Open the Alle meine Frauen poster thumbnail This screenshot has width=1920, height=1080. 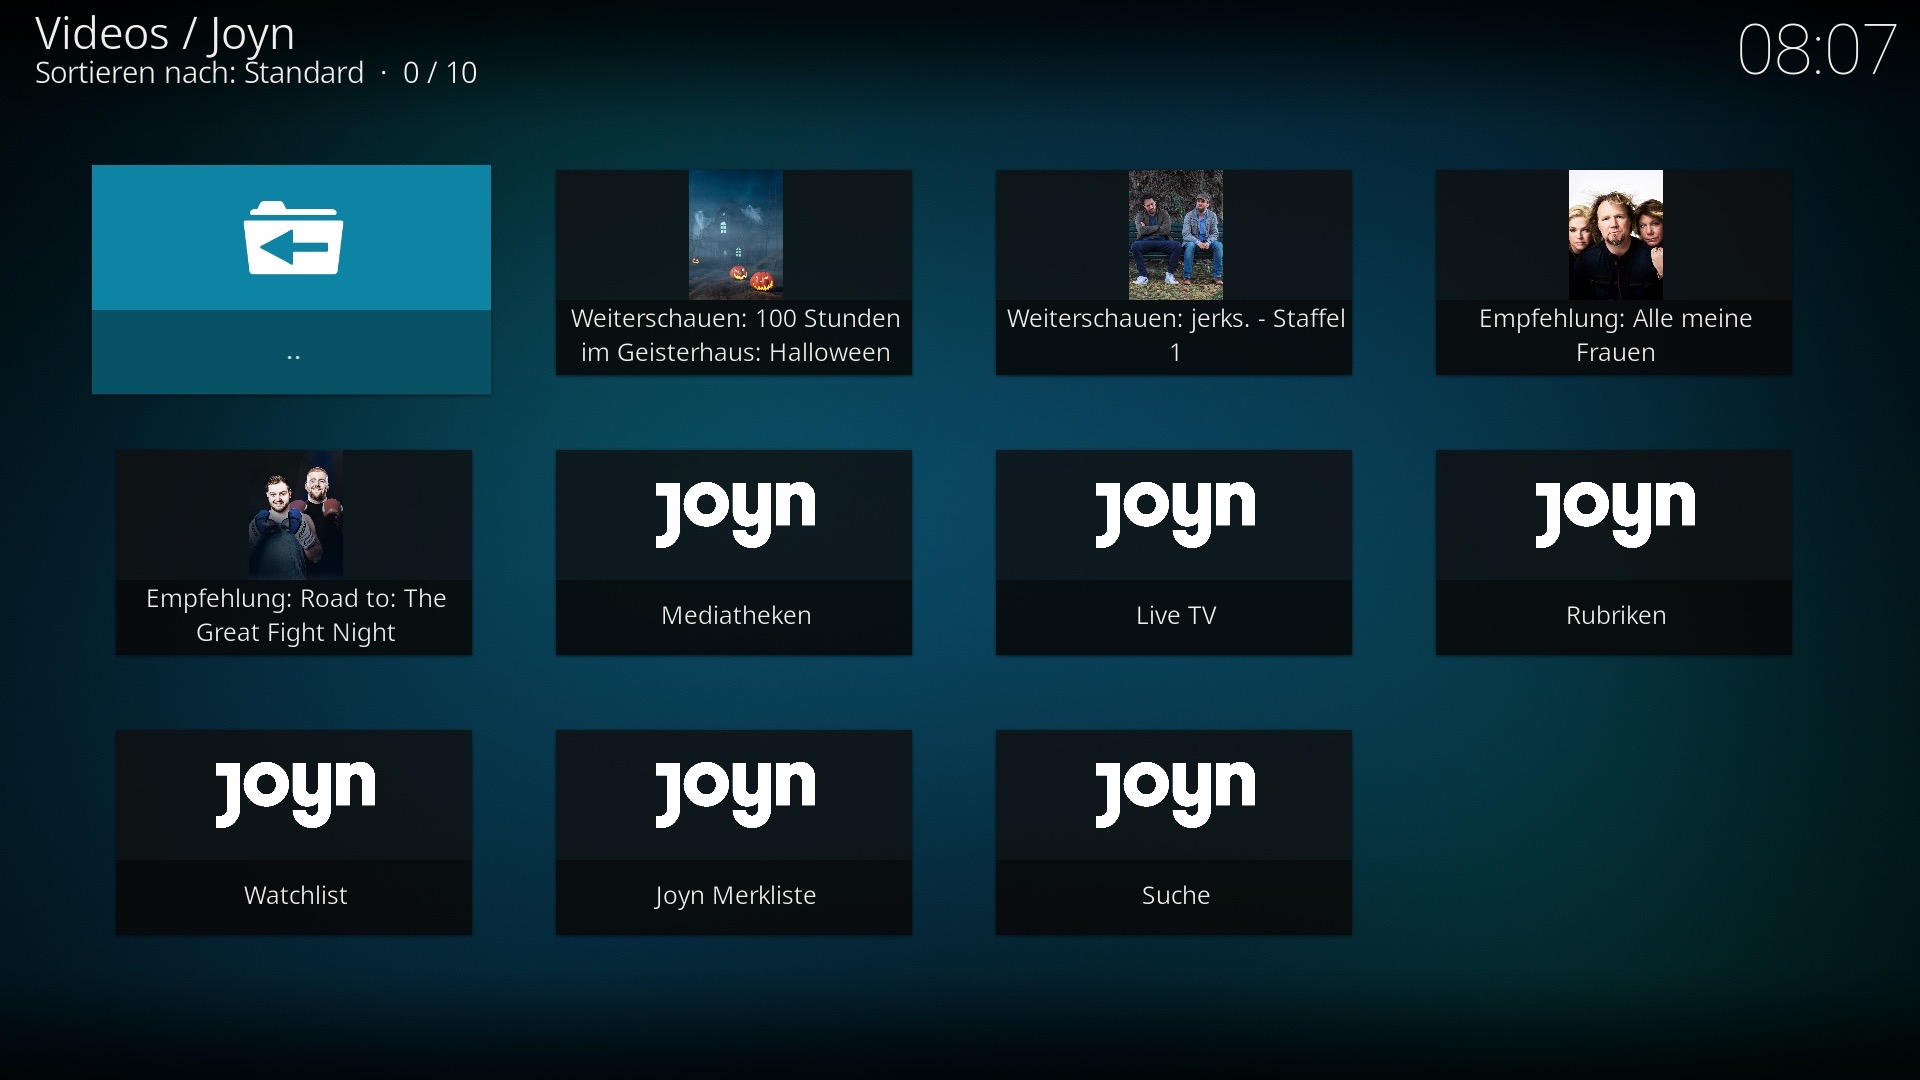(x=1616, y=235)
